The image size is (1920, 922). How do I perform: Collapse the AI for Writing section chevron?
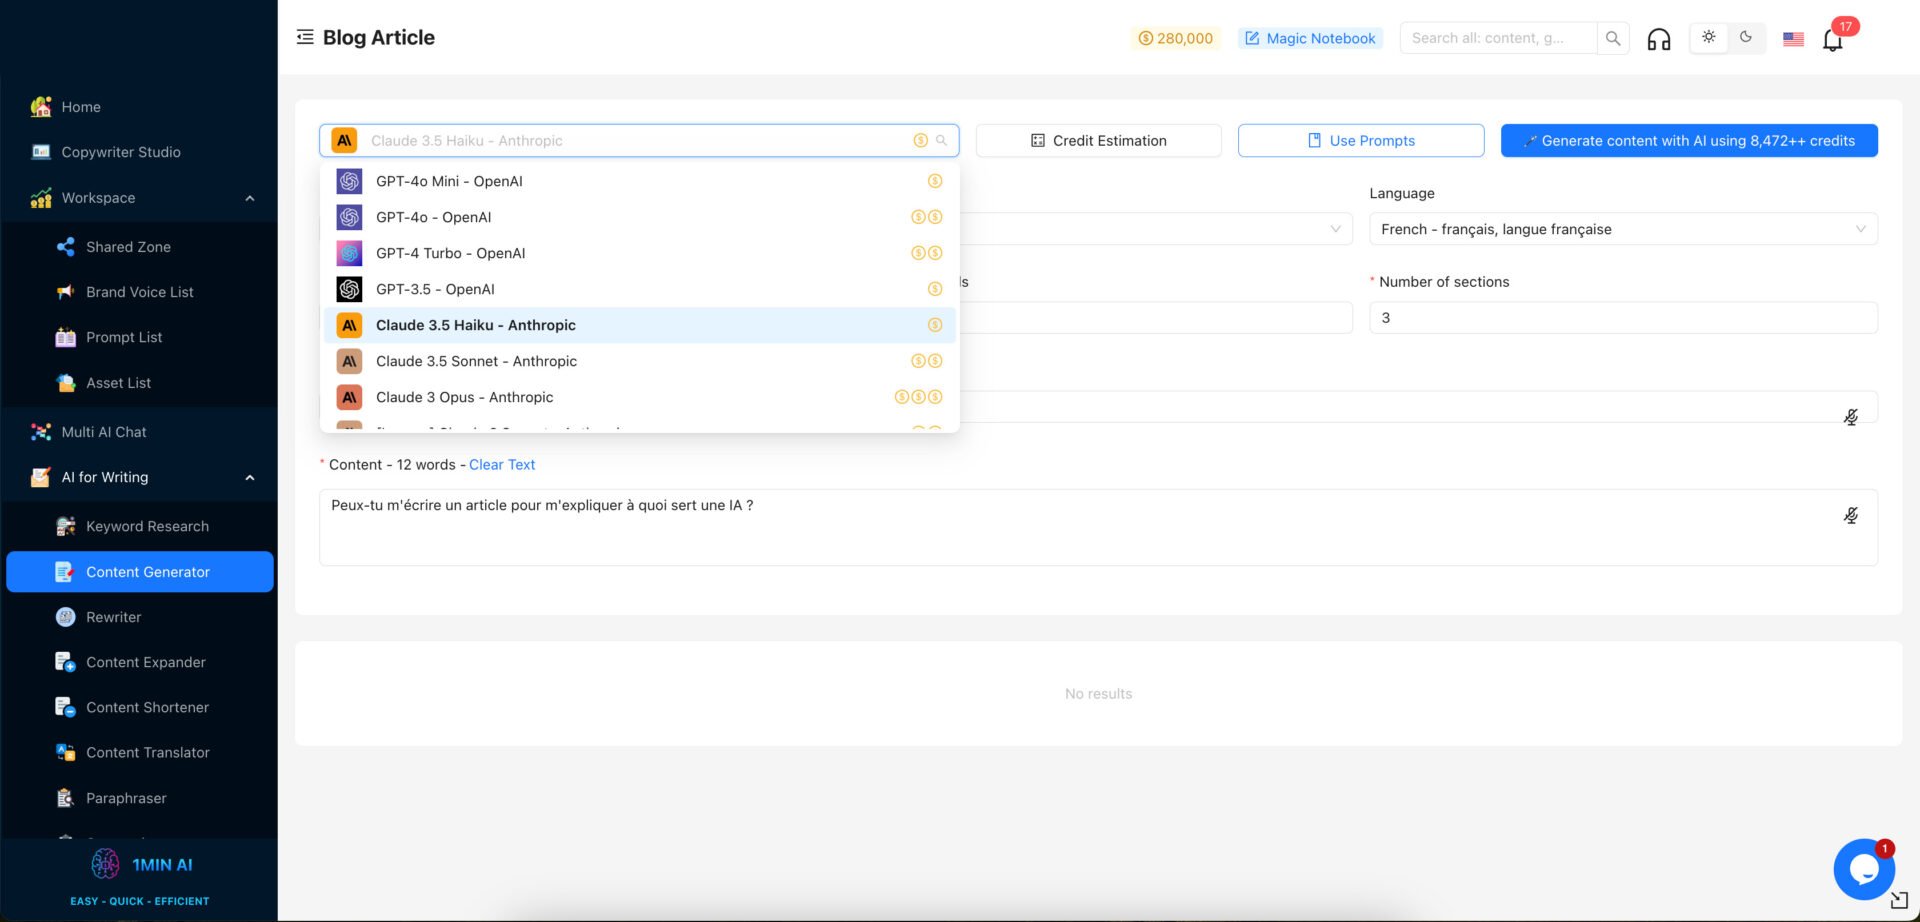click(x=250, y=478)
